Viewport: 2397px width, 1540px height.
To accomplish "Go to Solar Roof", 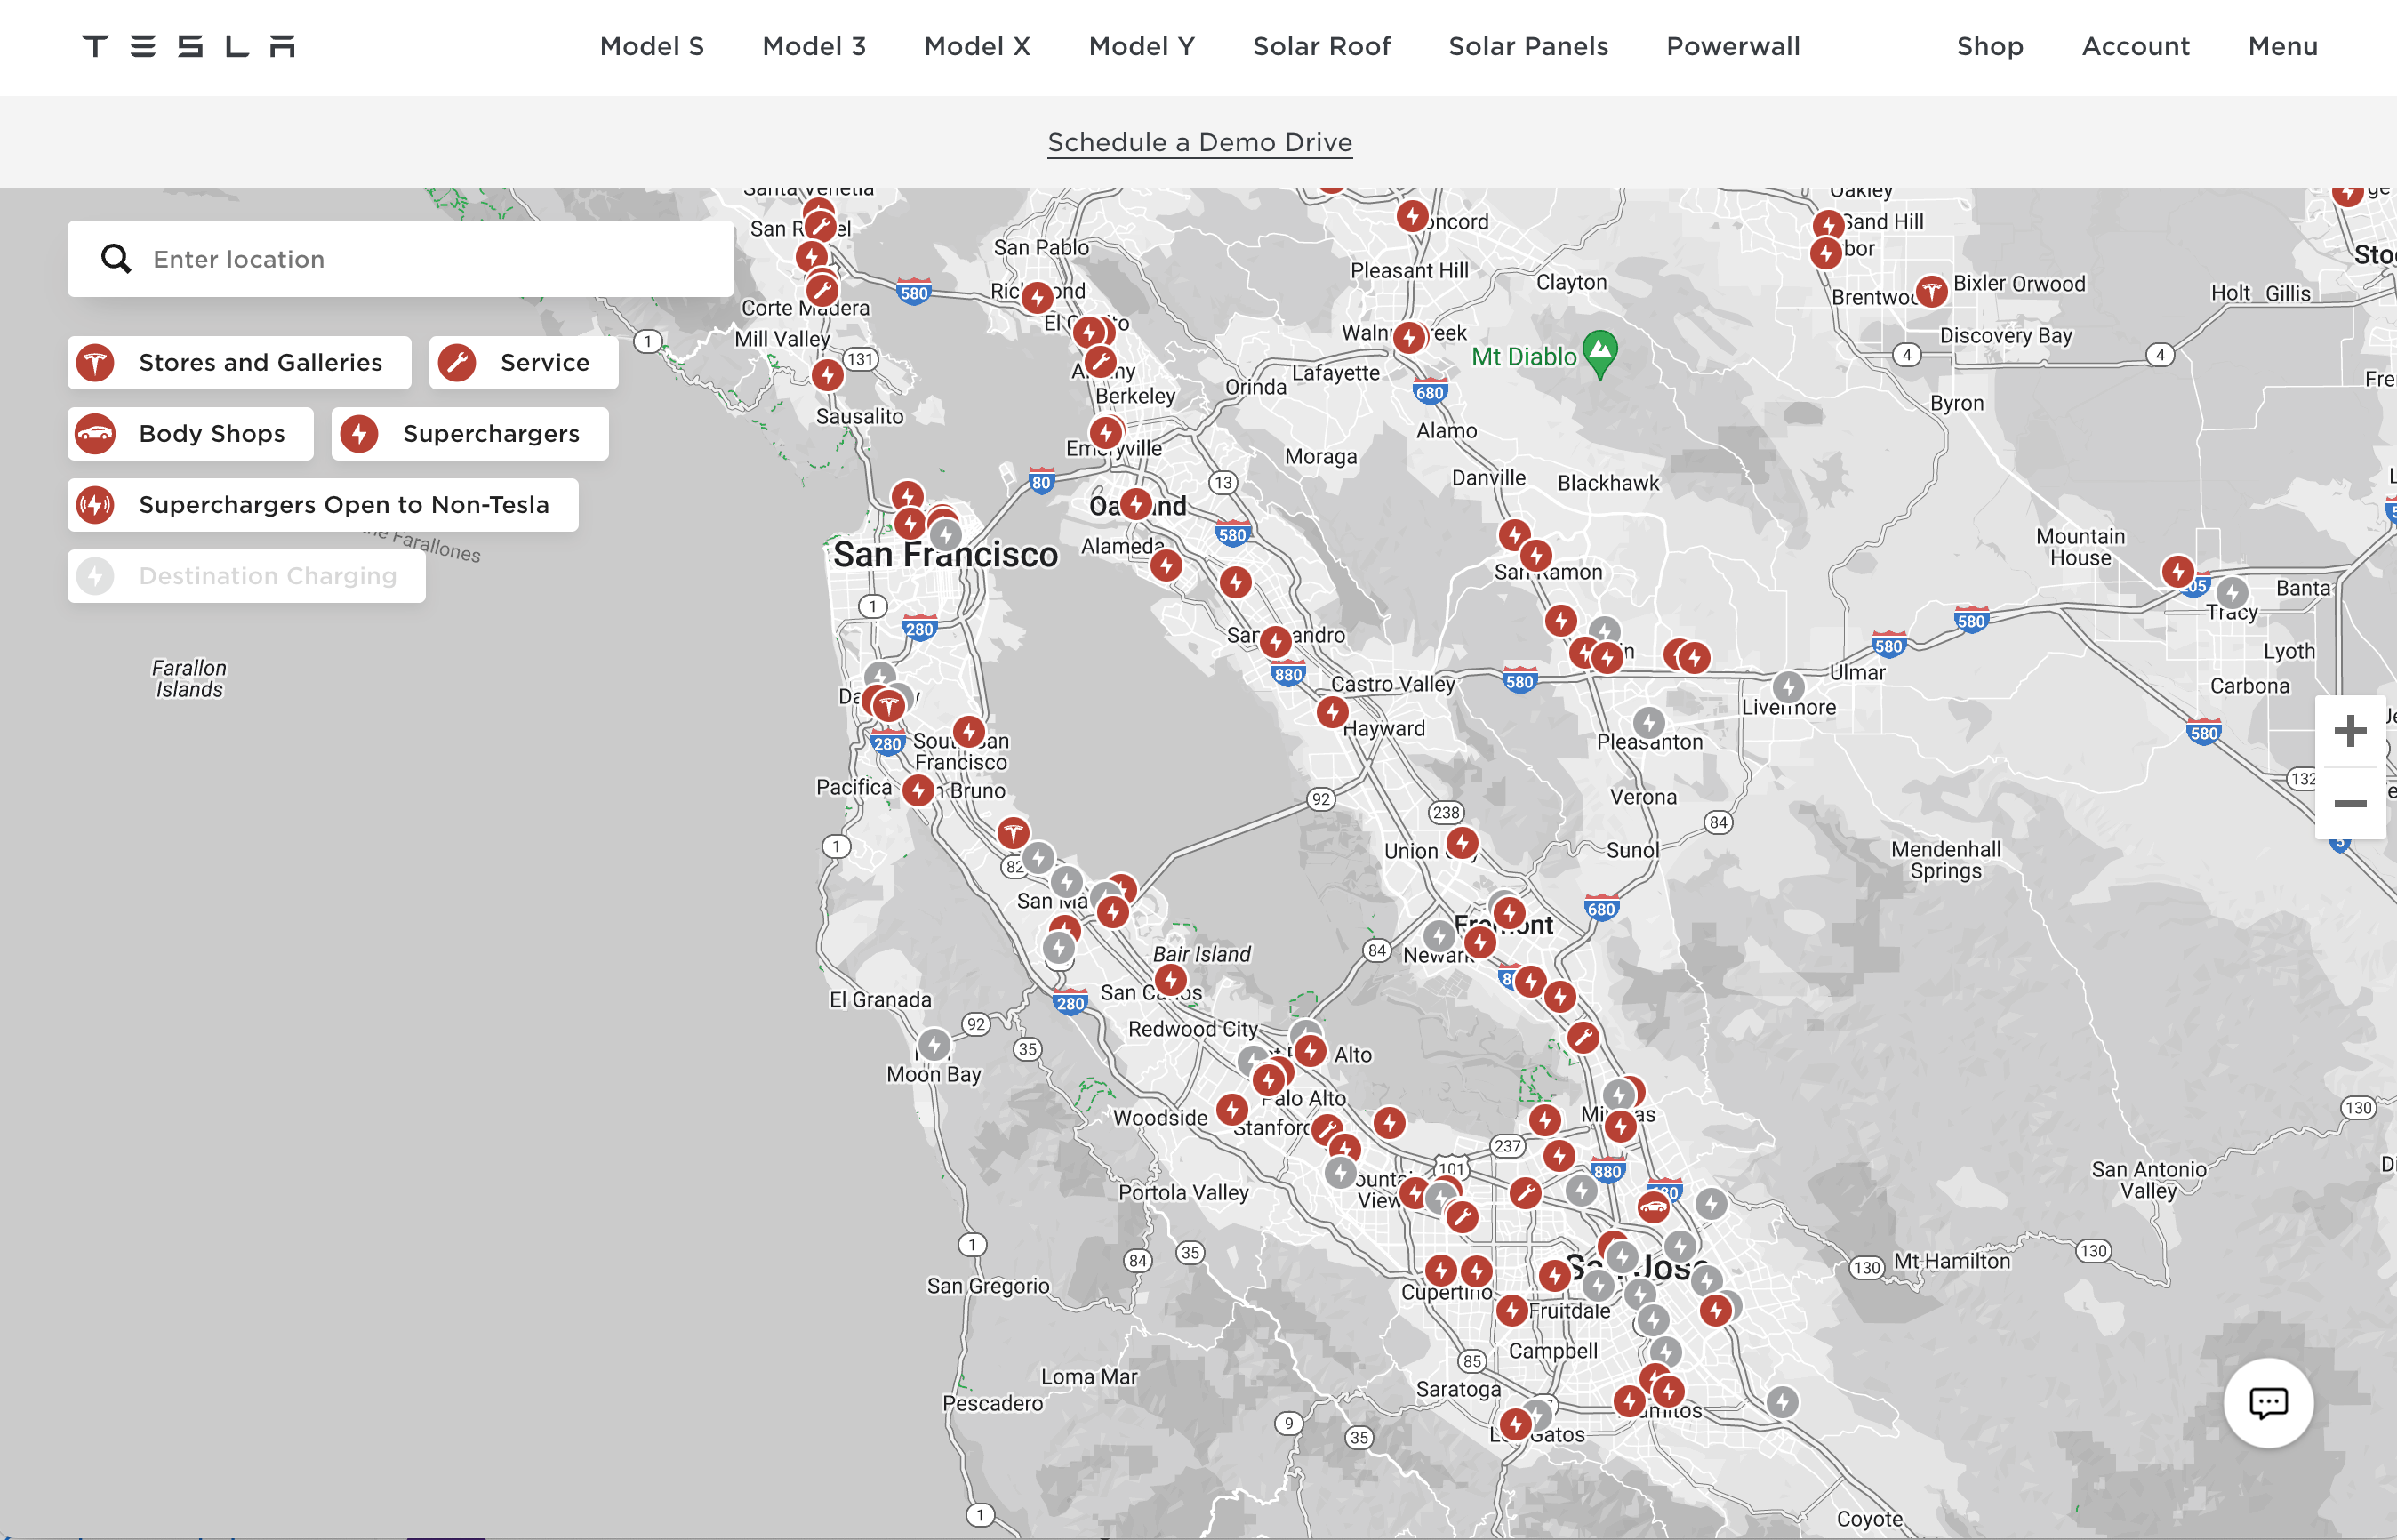I will coord(1322,46).
